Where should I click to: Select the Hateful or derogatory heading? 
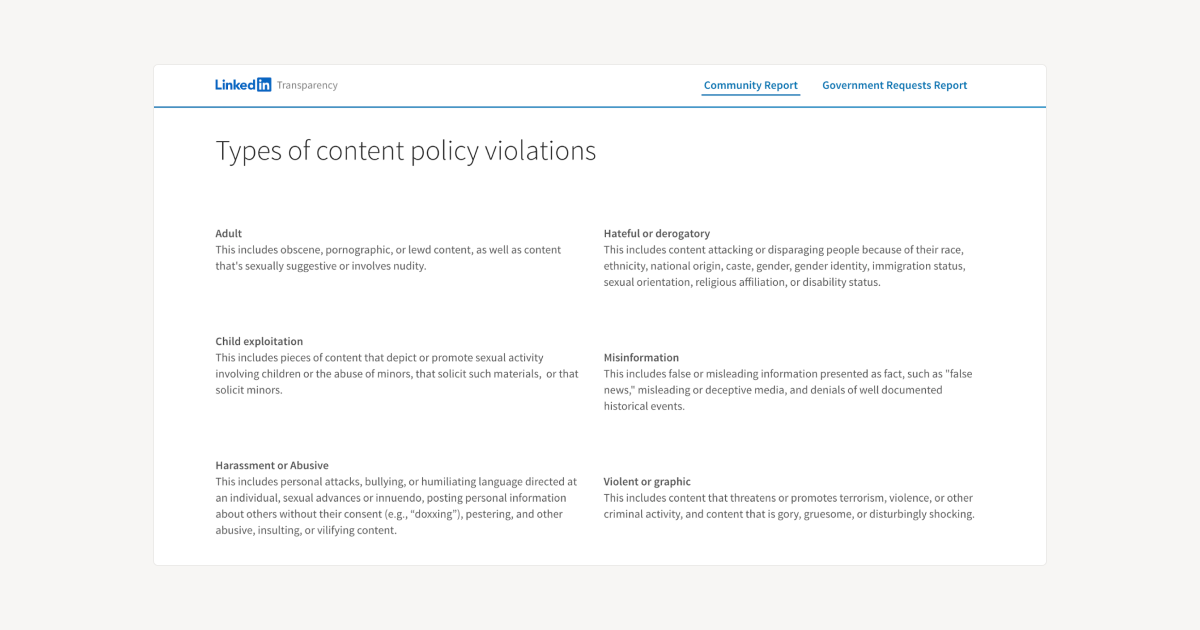click(656, 233)
